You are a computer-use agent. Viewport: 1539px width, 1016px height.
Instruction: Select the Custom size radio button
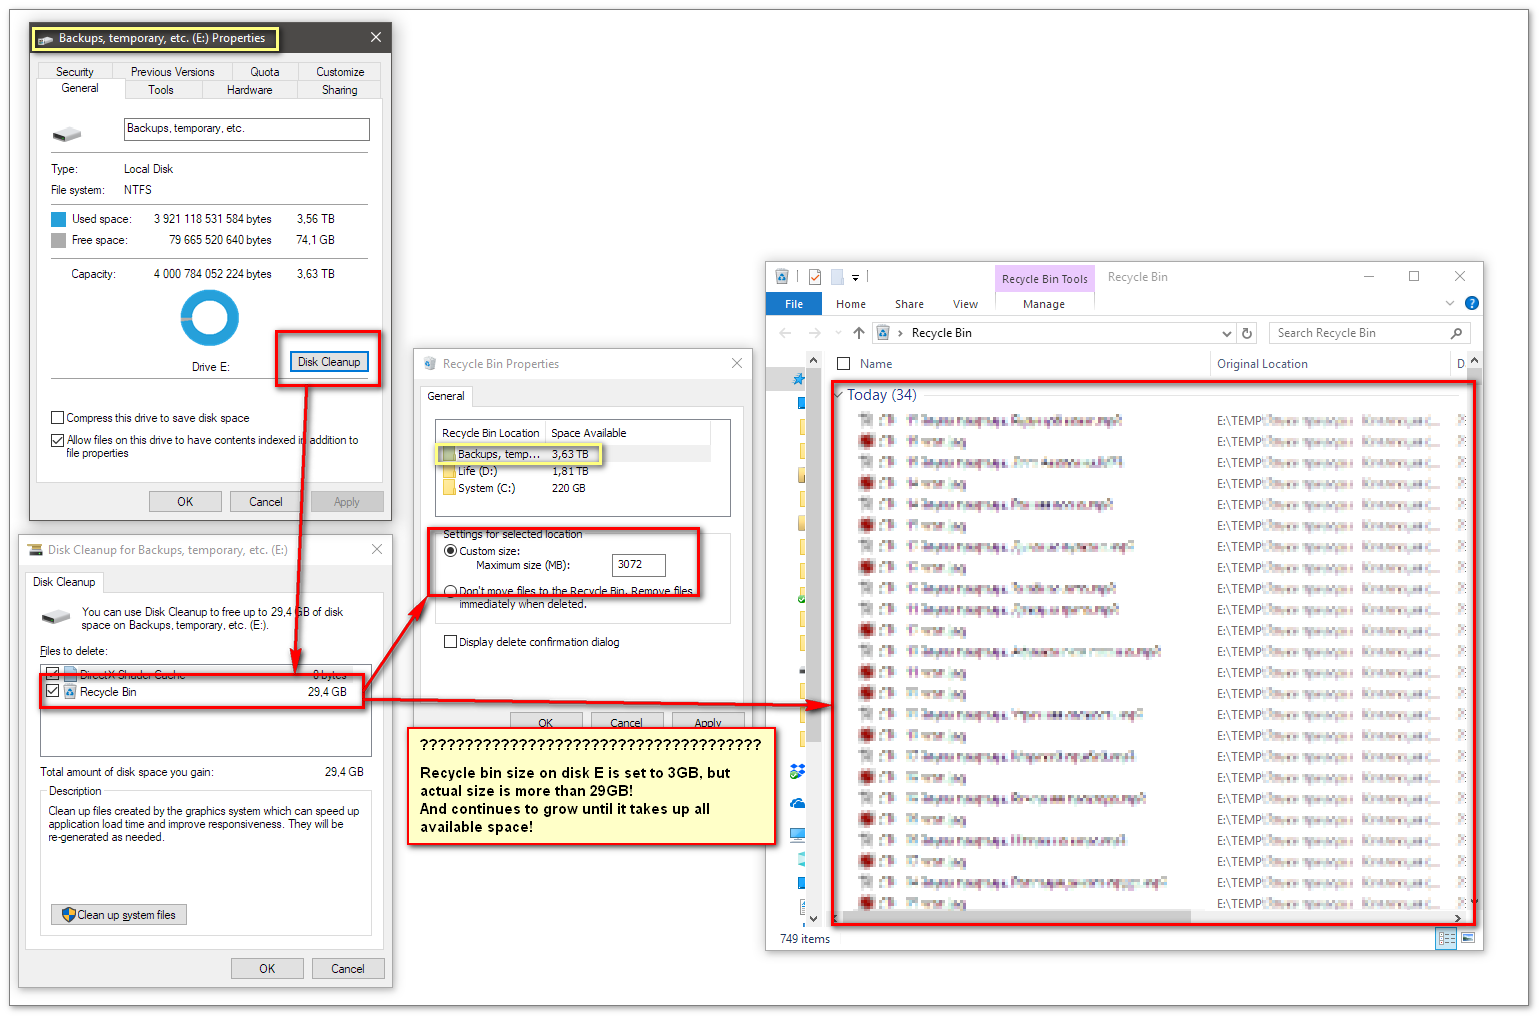coord(450,551)
